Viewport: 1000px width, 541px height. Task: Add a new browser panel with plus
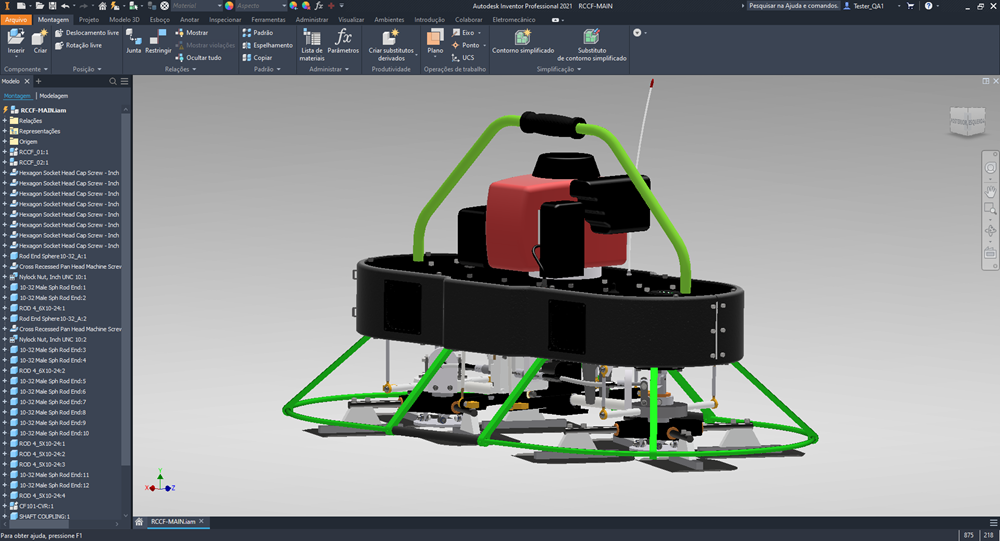point(38,81)
